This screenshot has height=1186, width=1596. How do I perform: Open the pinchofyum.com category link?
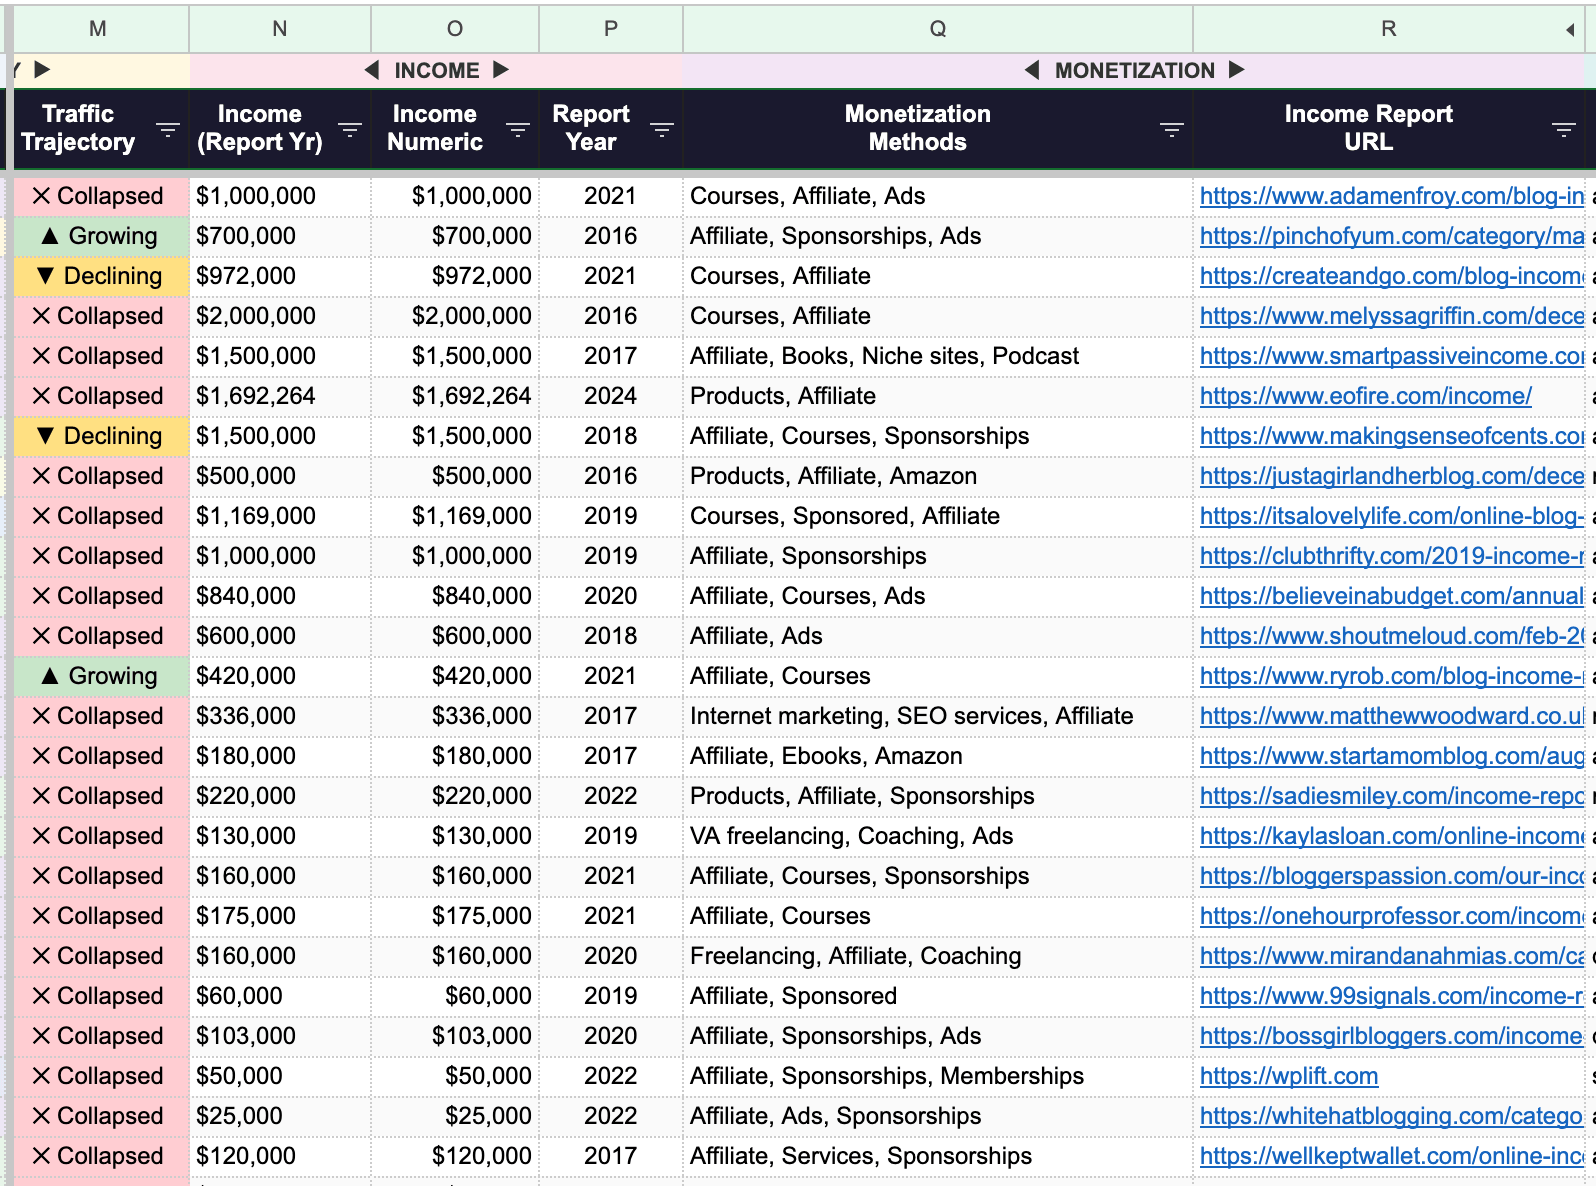pyautogui.click(x=1391, y=236)
